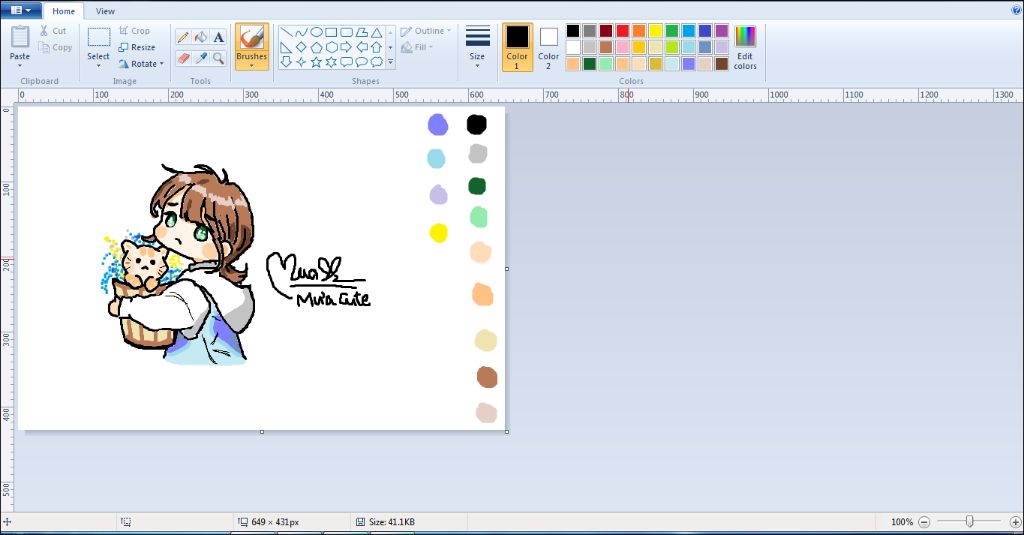This screenshot has width=1024, height=535.
Task: Click the Paste clipboard icon
Action: coord(20,37)
